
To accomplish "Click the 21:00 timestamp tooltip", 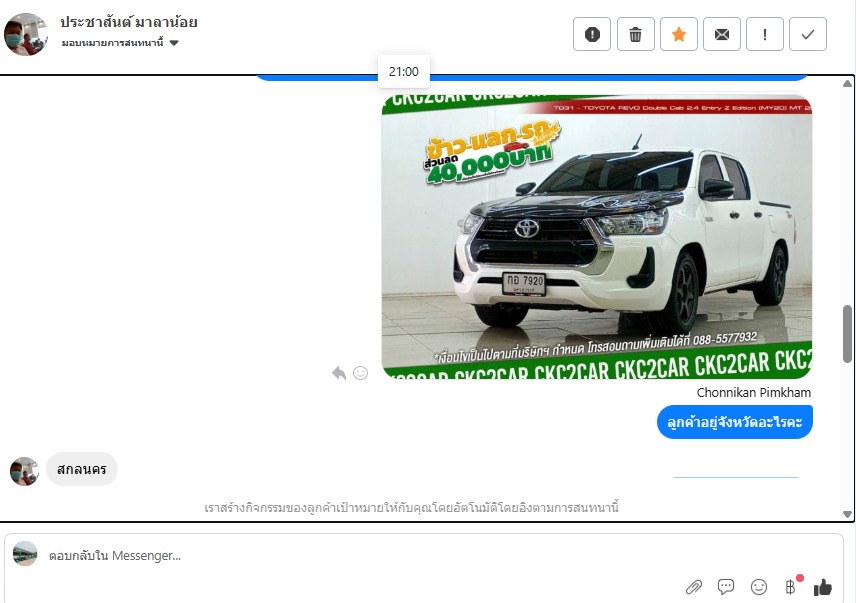I will click(404, 71).
